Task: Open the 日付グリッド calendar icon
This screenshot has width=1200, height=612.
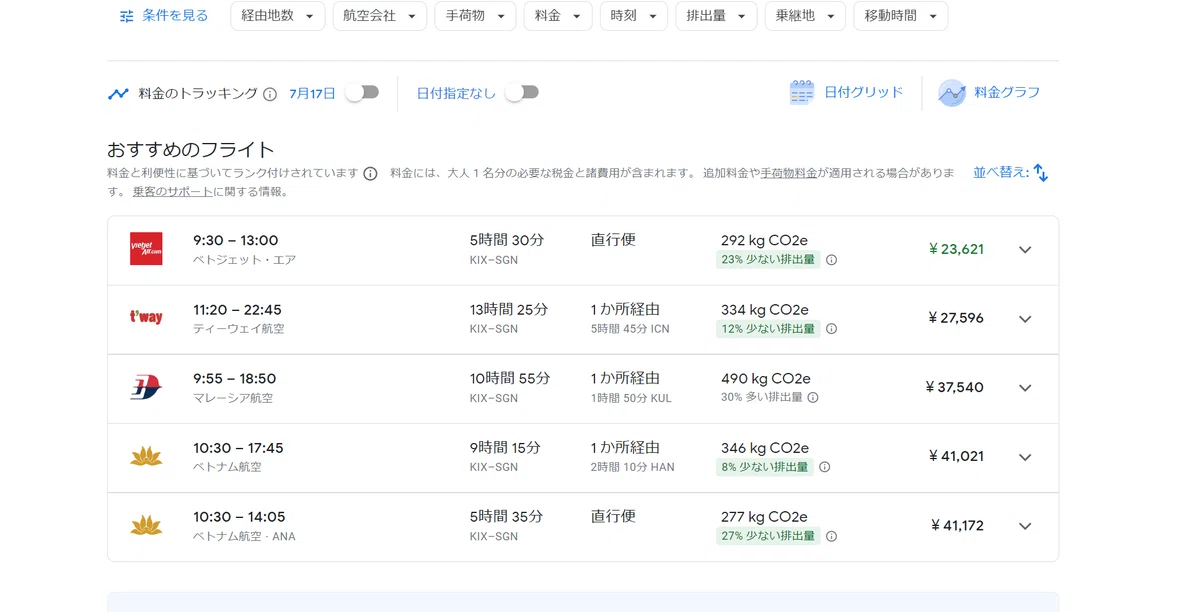Action: point(802,93)
